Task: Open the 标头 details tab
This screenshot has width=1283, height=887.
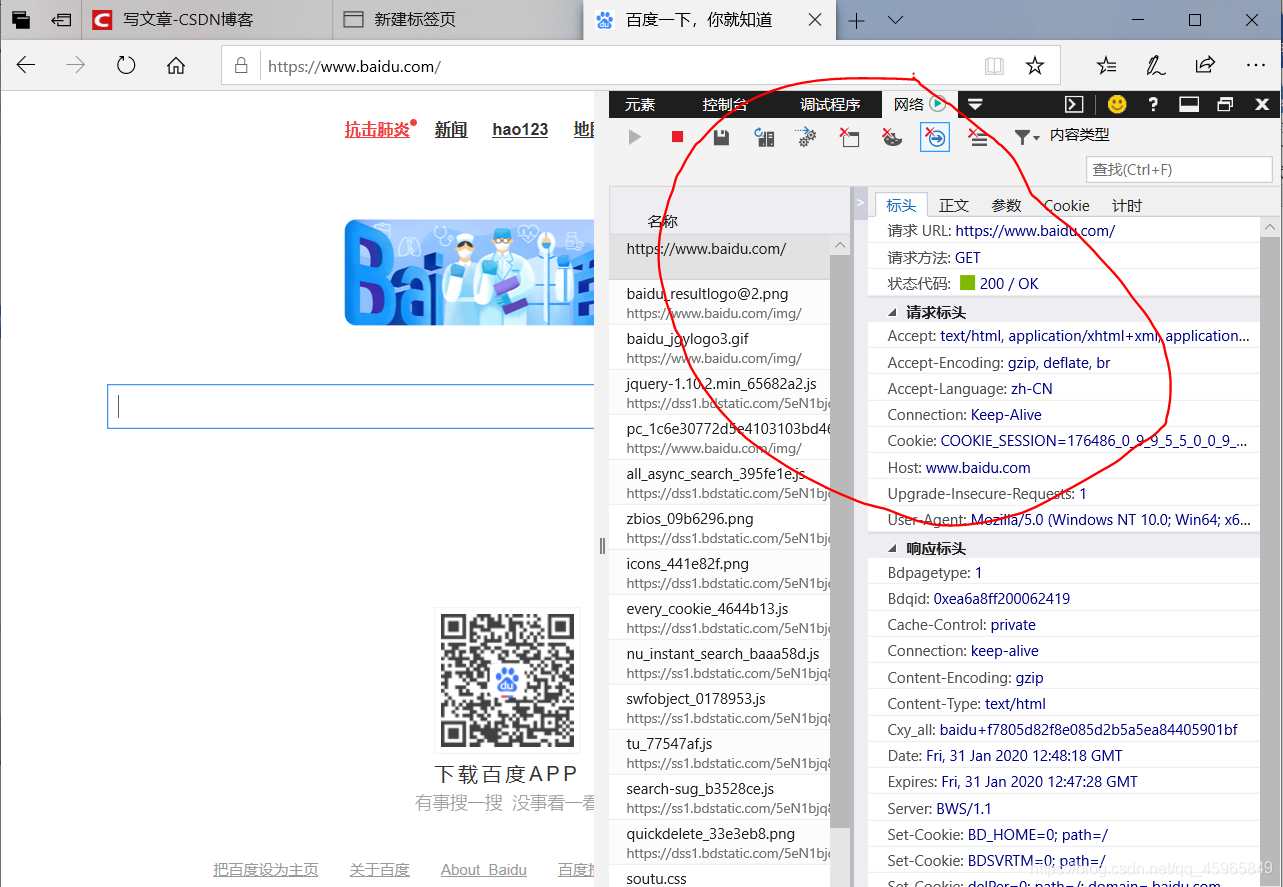Action: 901,205
